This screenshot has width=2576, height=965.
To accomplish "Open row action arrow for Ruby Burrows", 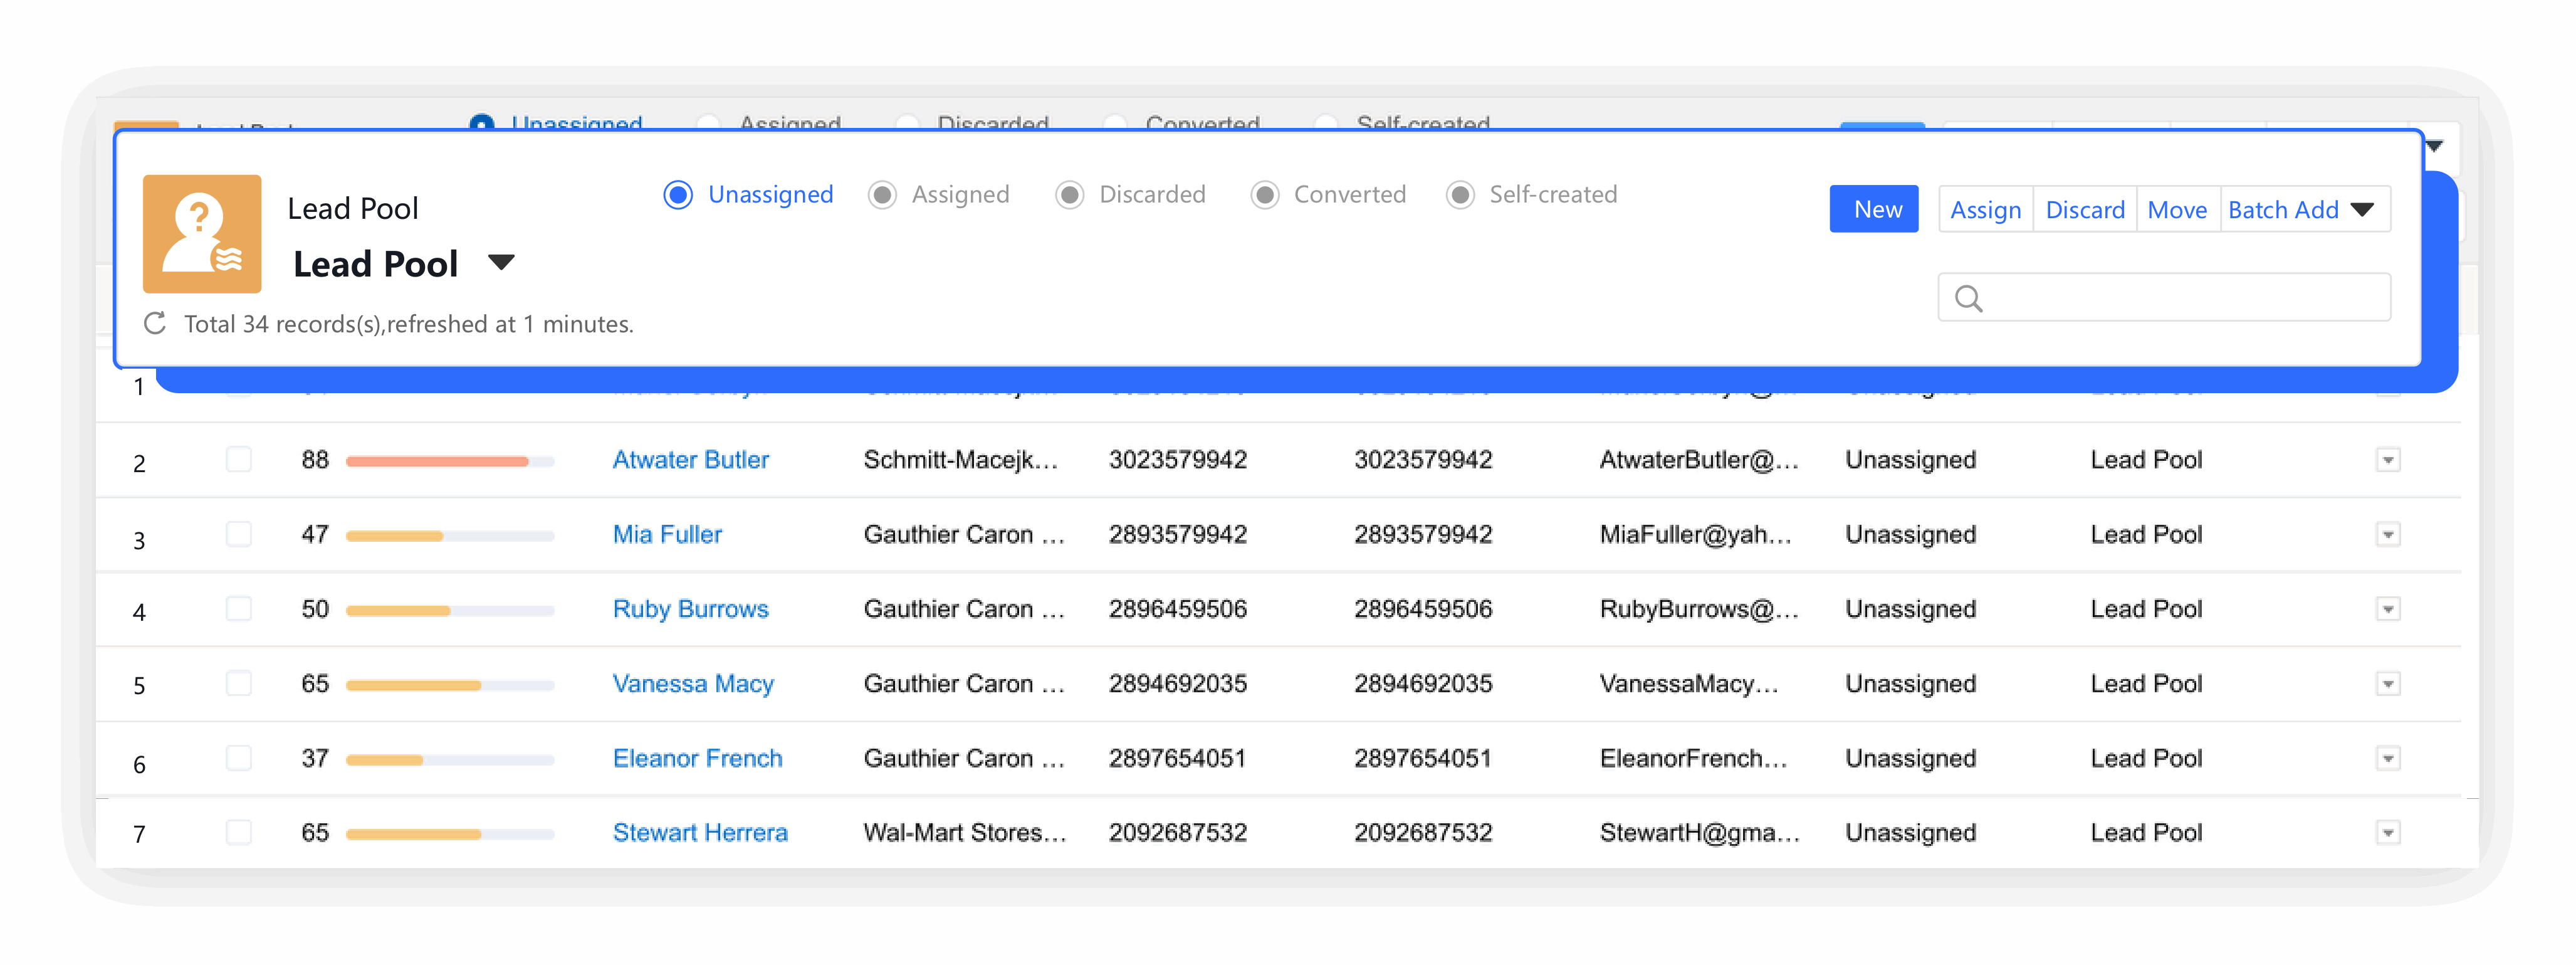I will 2387,609.
